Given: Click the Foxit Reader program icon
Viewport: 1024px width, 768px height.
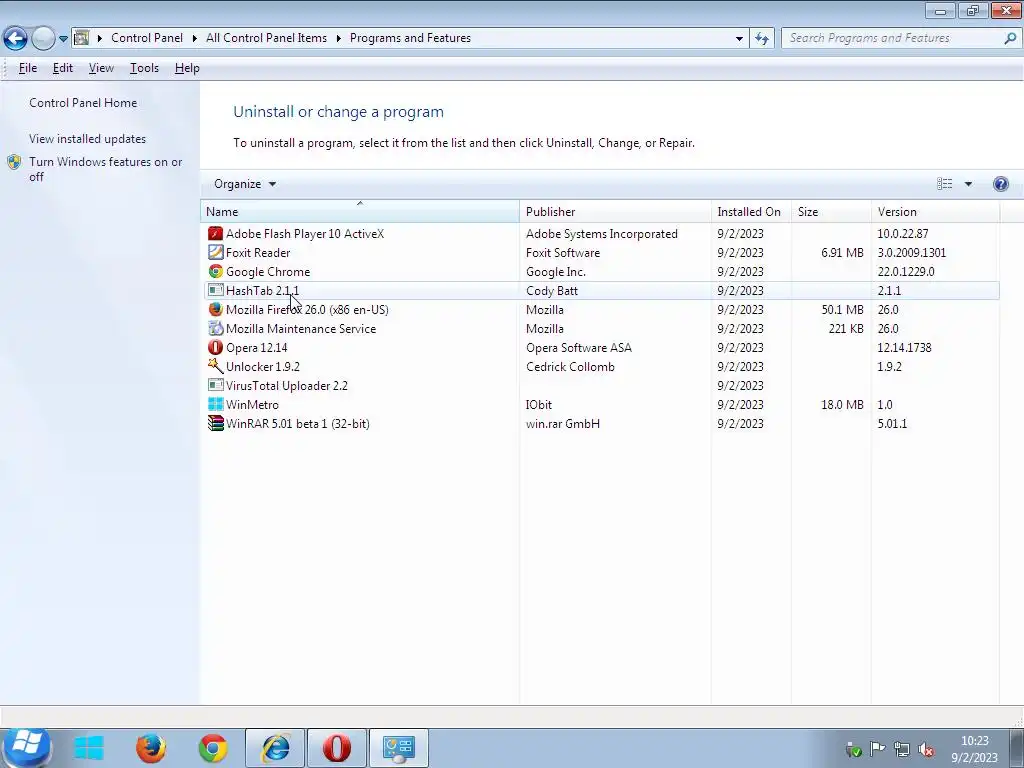Looking at the screenshot, I should tap(216, 253).
